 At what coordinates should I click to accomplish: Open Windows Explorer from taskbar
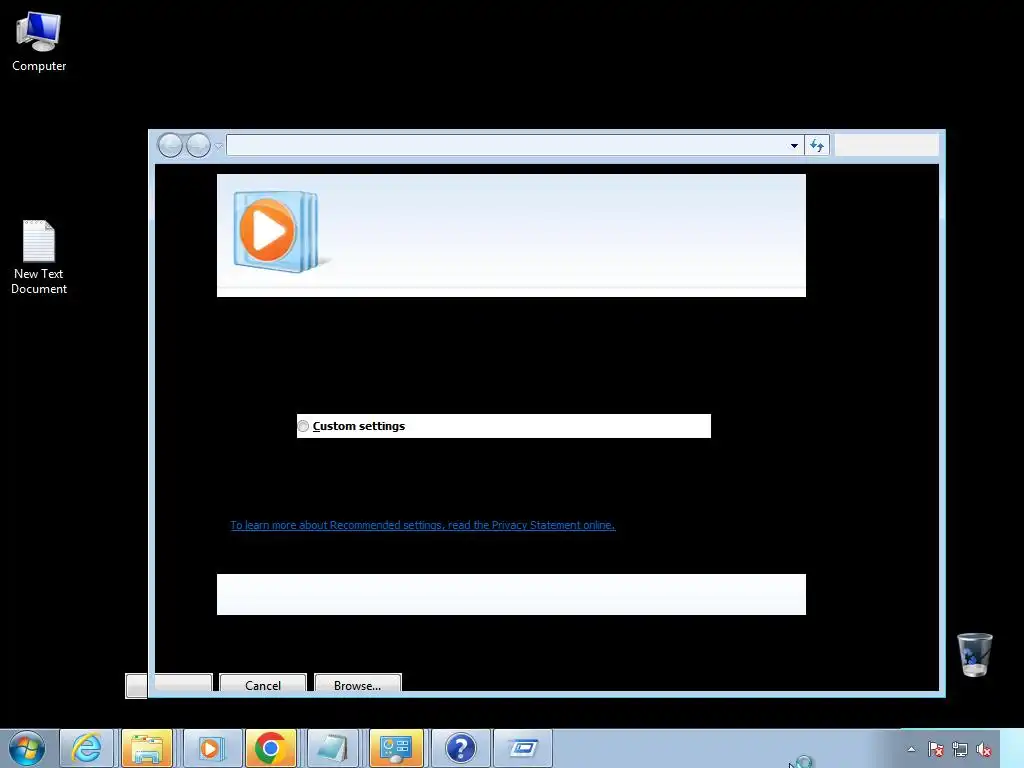pyautogui.click(x=147, y=748)
